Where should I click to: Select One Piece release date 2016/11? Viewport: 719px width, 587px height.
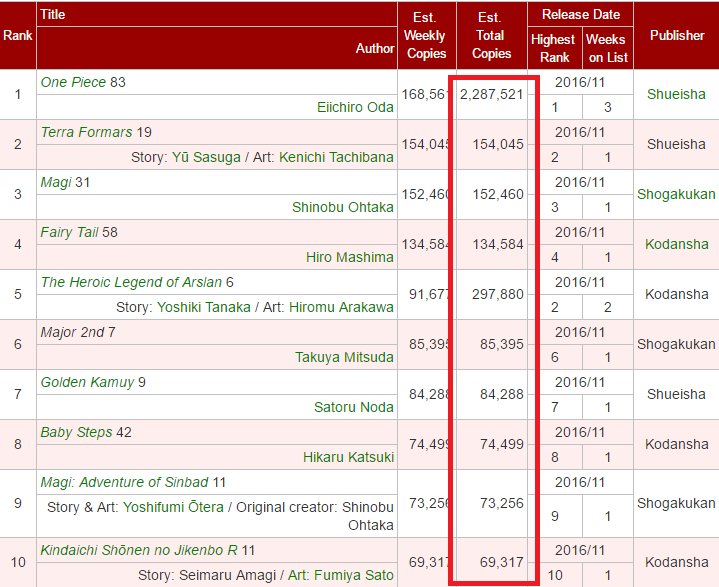click(580, 82)
